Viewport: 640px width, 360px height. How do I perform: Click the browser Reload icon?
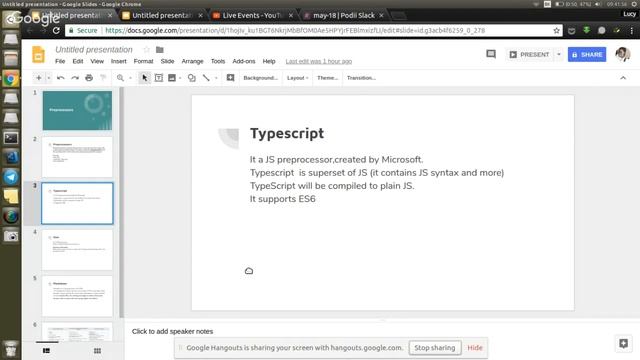tap(56, 31)
